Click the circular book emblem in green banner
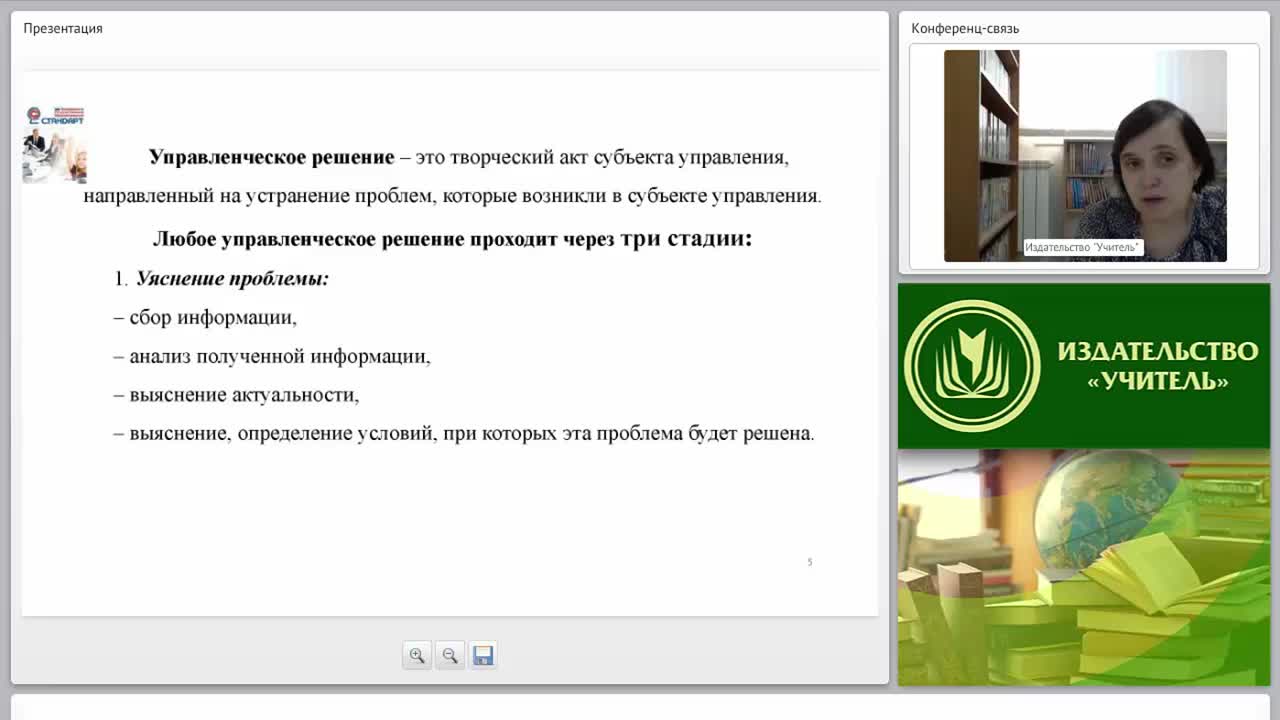The height and width of the screenshot is (720, 1280). click(972, 366)
